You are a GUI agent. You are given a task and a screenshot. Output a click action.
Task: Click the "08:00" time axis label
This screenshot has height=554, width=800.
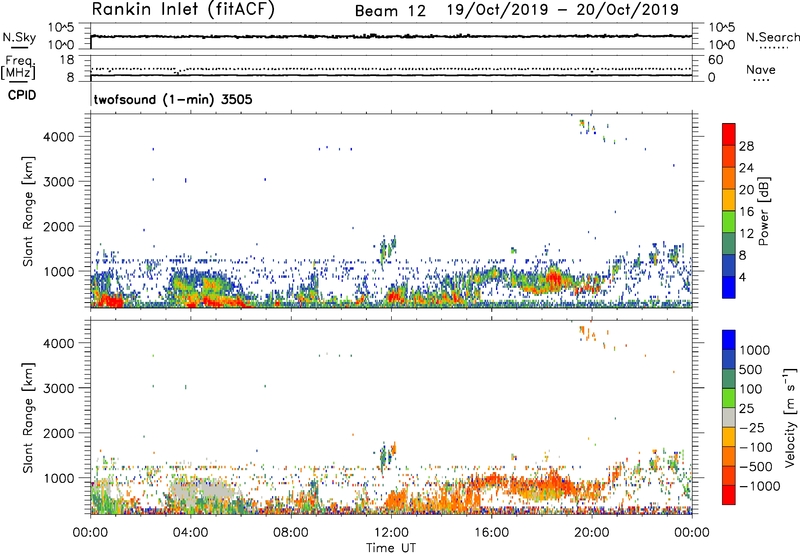291,533
